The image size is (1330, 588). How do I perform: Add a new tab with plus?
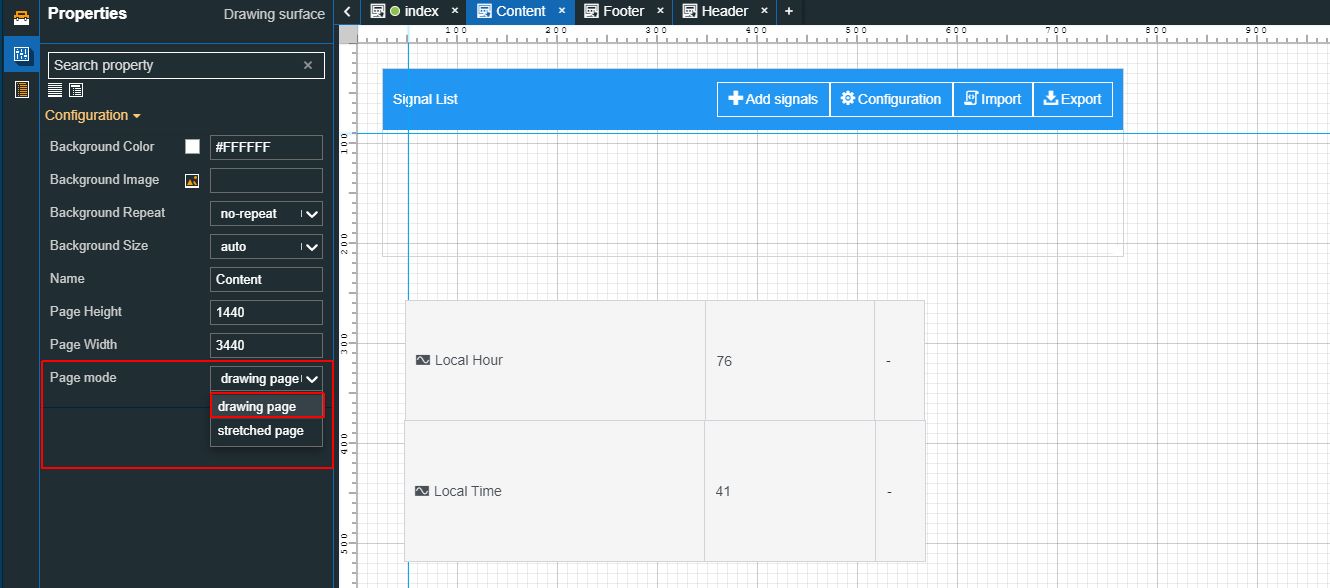(x=788, y=11)
